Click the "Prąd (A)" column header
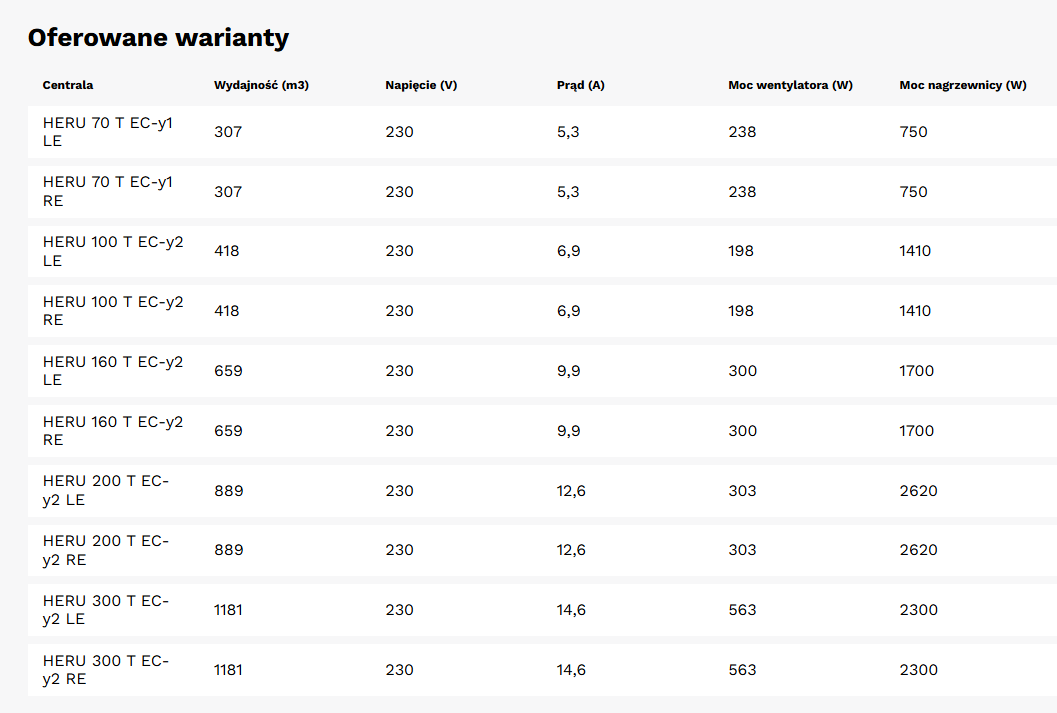 (x=580, y=85)
